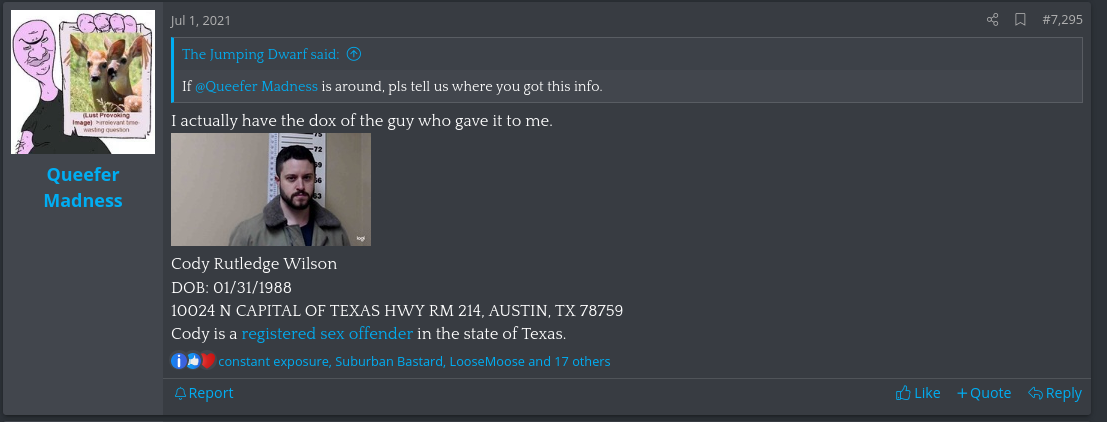Click the red heart reaction icon
1107x422 pixels.
(x=208, y=361)
